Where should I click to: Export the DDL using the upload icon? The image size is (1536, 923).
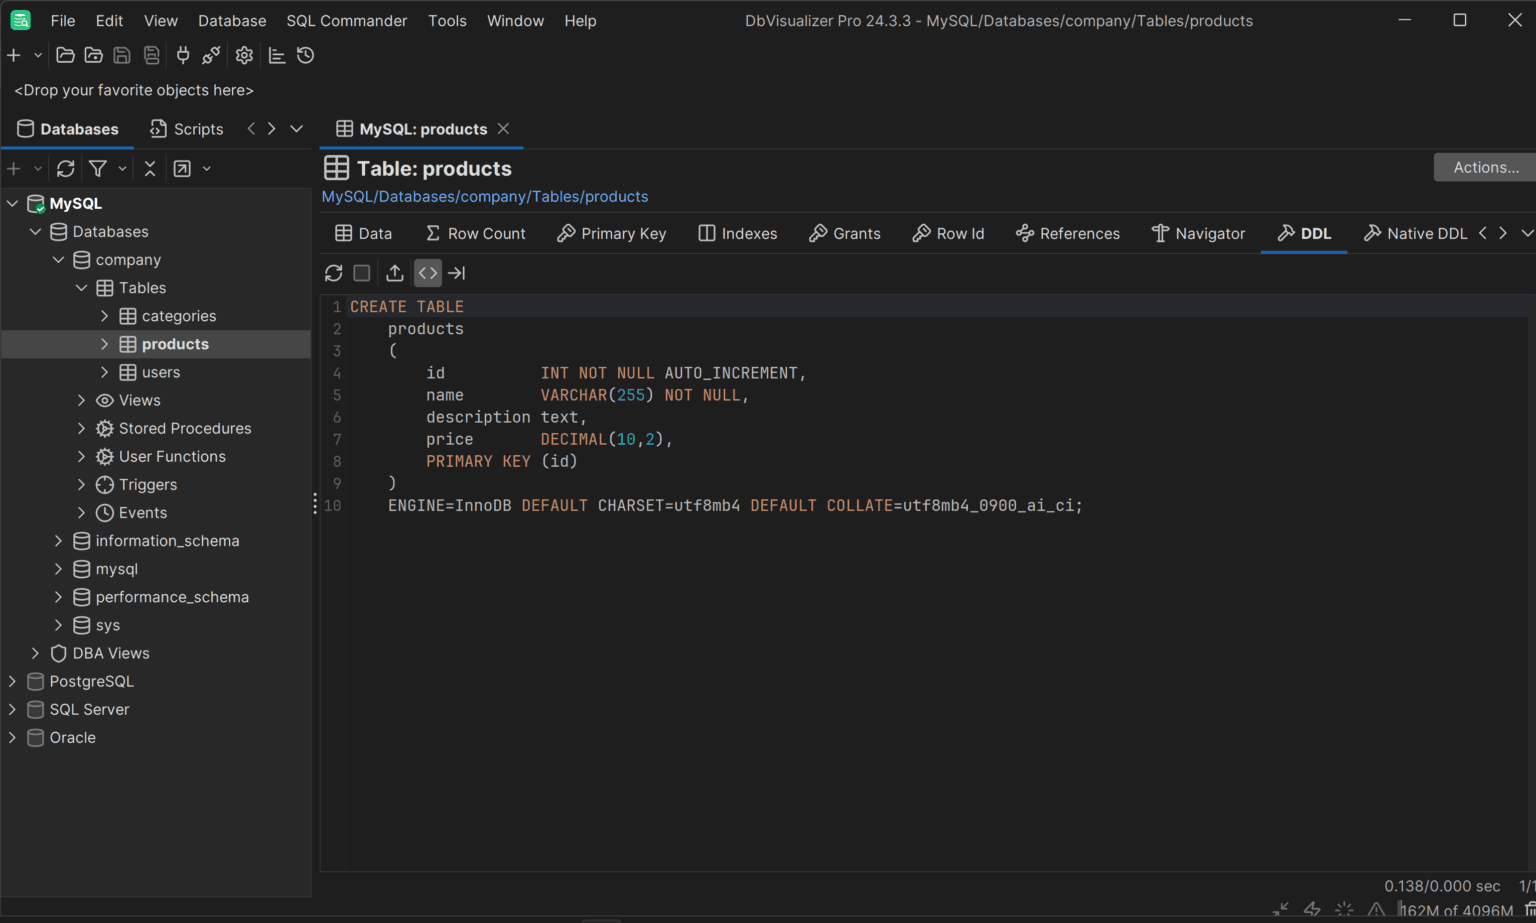[394, 272]
